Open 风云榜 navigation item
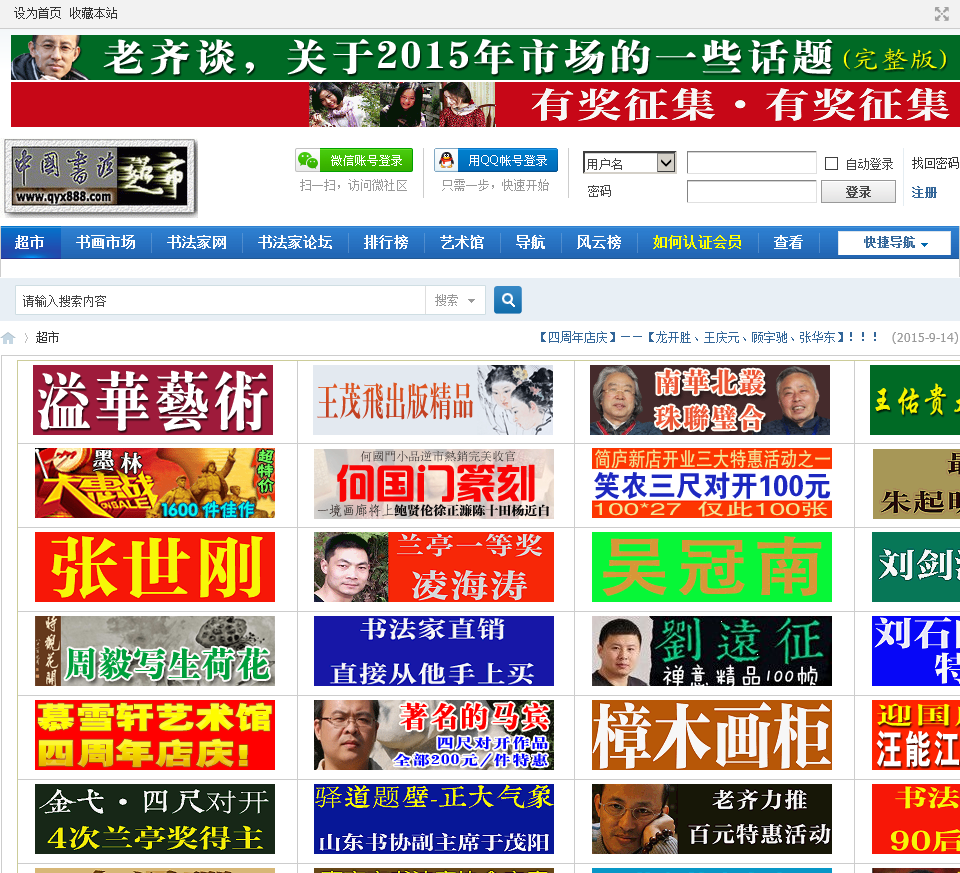Screen dimensions: 960x873 [599, 242]
